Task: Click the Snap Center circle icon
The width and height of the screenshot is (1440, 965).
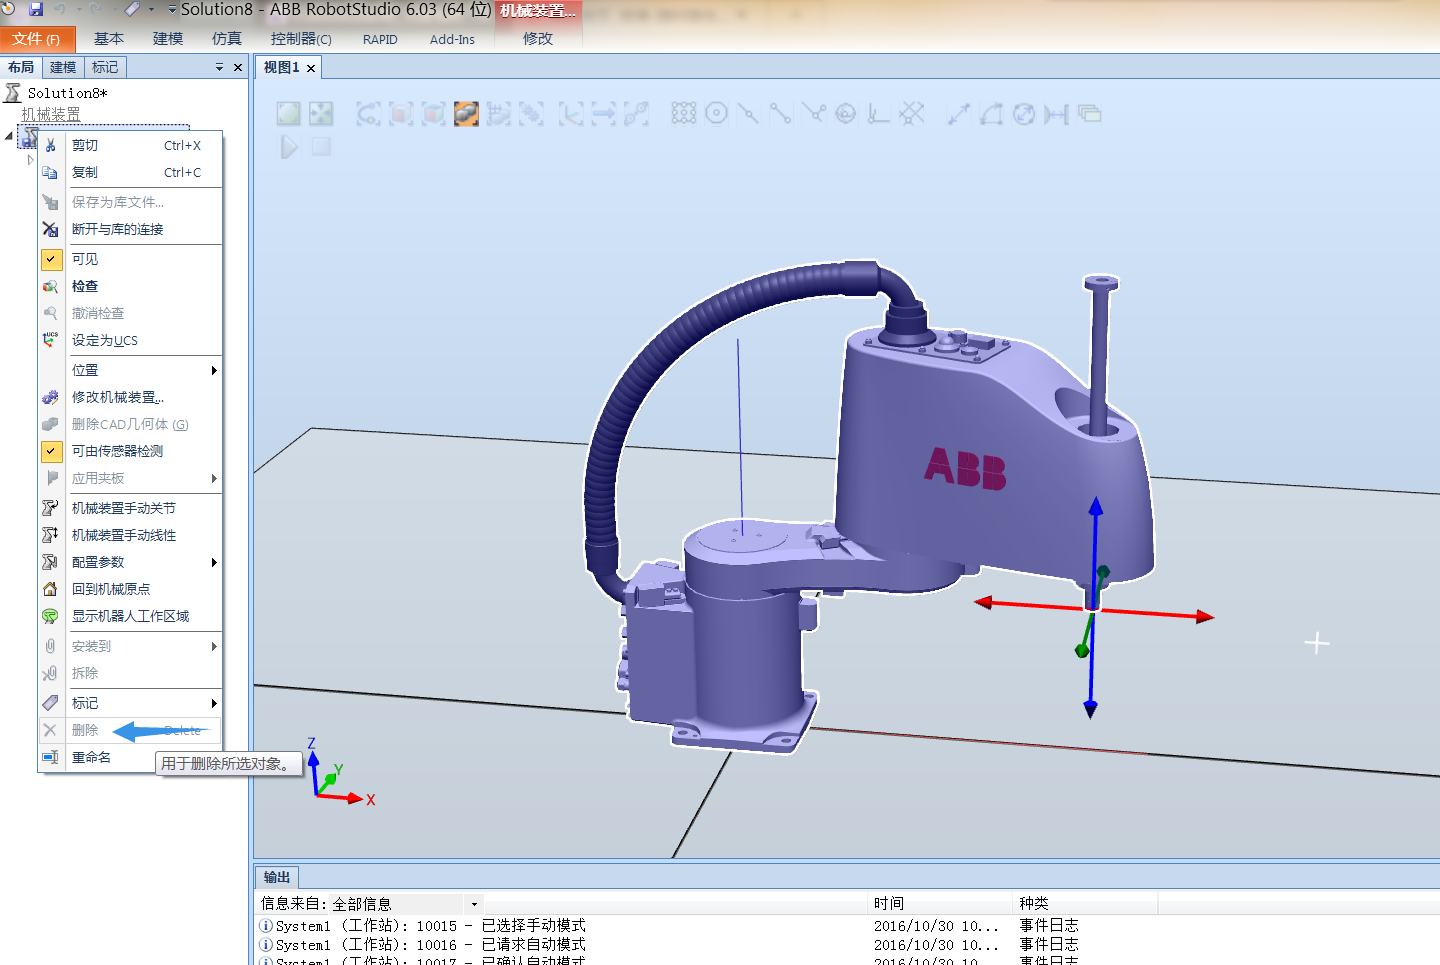Action: coord(717,114)
